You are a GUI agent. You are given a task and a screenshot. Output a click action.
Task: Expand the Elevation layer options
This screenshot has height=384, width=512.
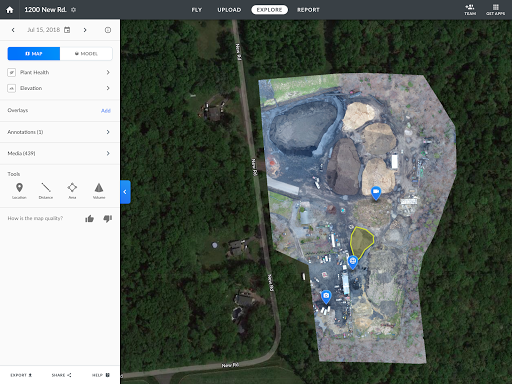108,88
